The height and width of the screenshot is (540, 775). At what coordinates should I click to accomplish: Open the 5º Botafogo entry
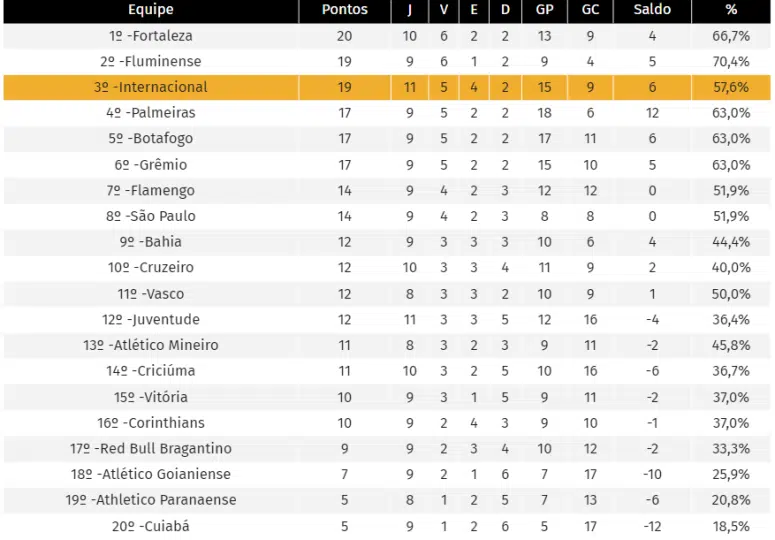(151, 139)
